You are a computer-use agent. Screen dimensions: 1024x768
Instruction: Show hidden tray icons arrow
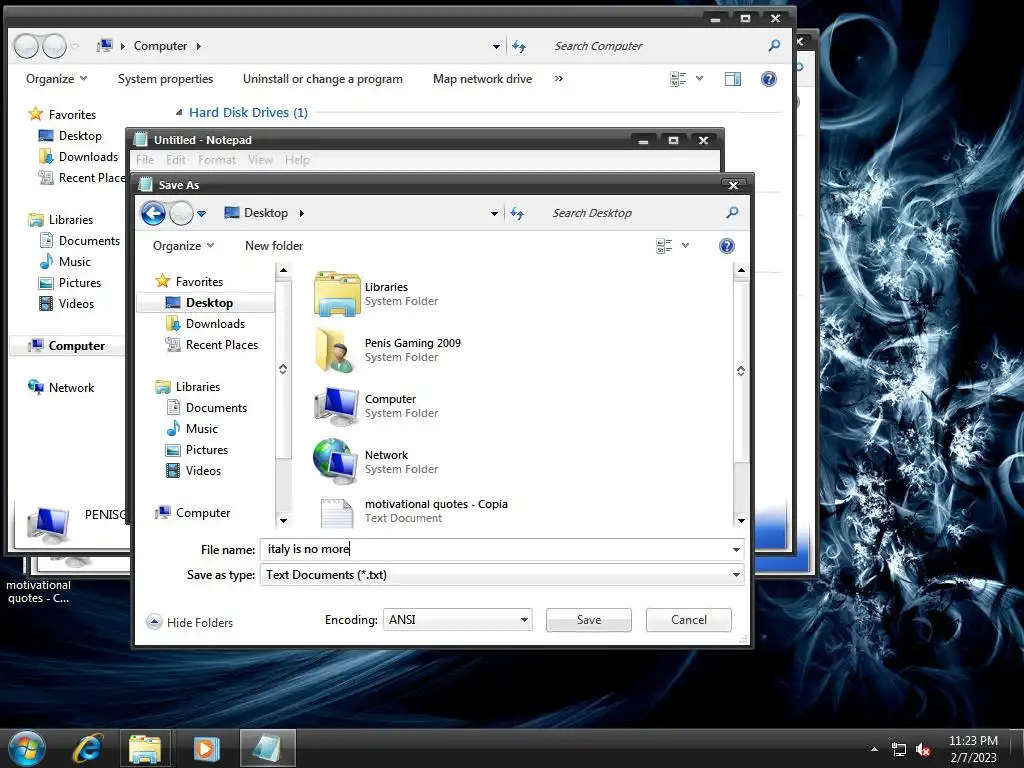(x=874, y=749)
